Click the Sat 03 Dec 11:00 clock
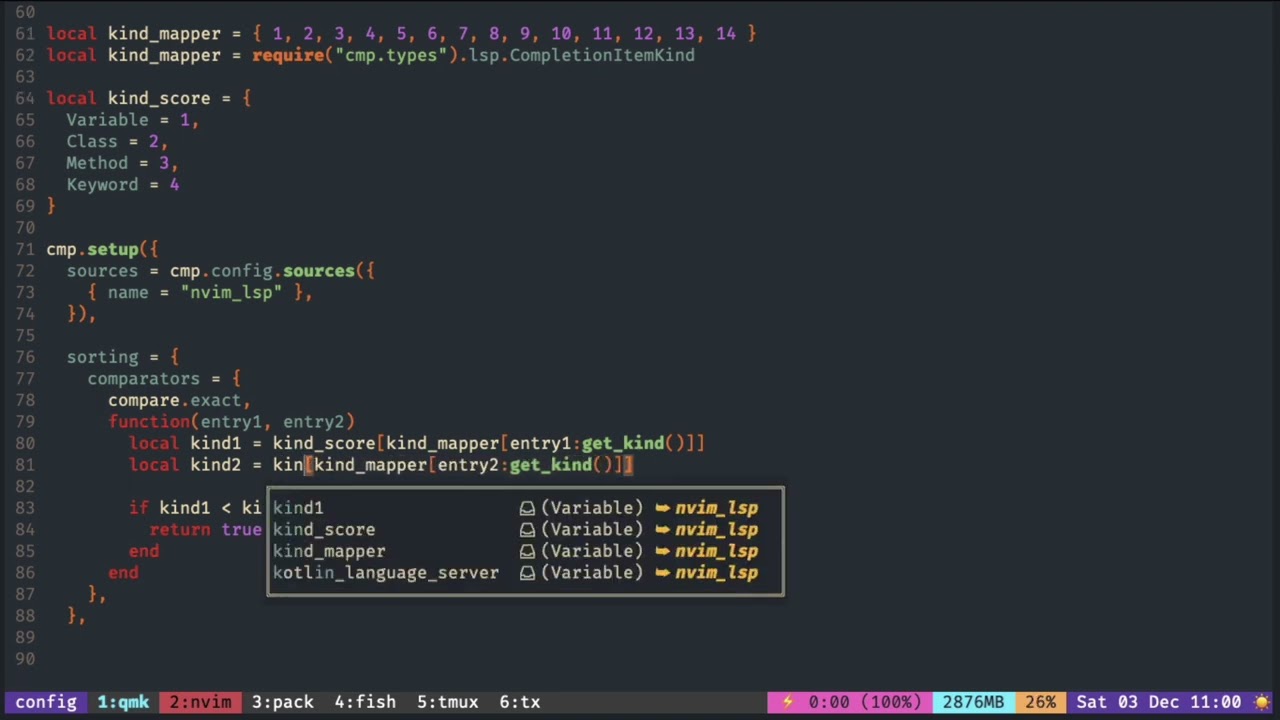The height and width of the screenshot is (720, 1280). [1159, 702]
